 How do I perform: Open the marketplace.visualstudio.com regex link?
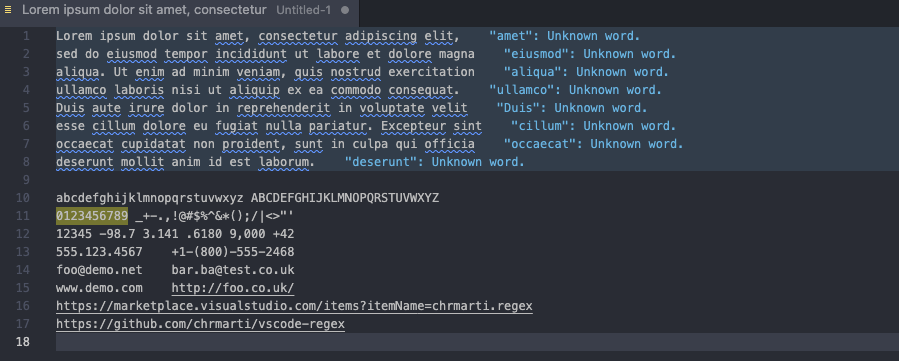click(294, 306)
